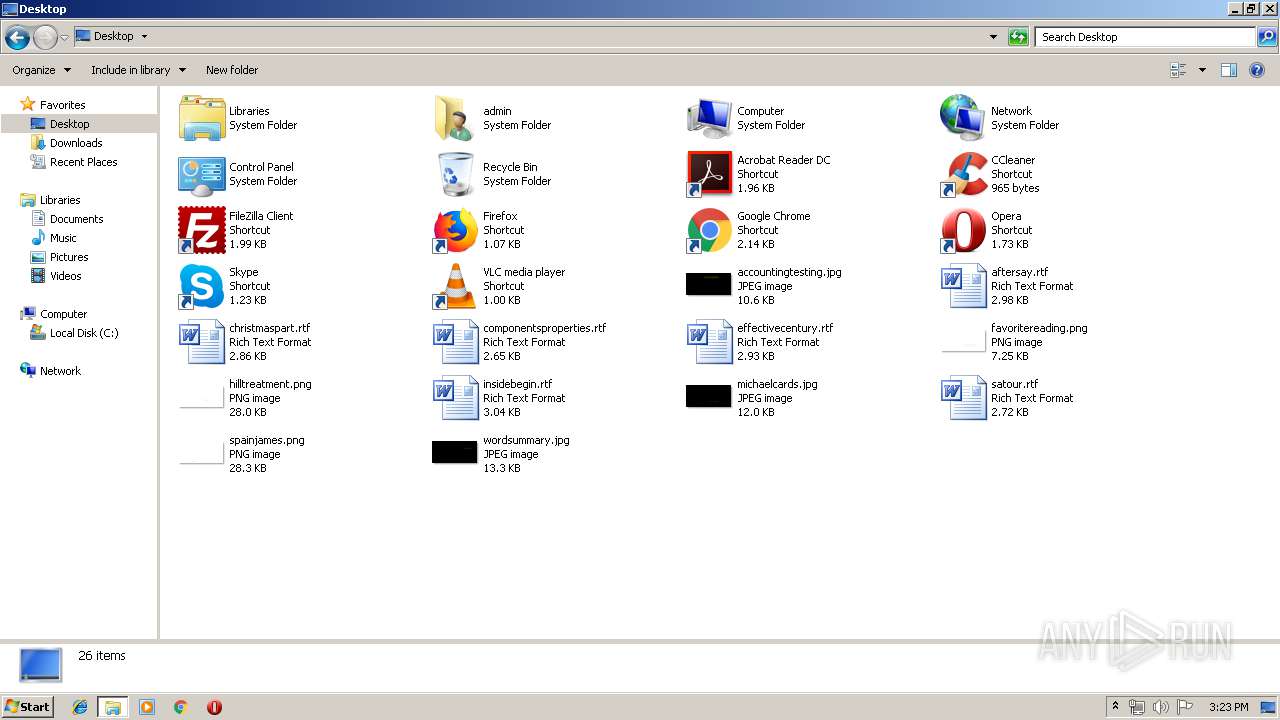Open Downloads in the navigation pane
This screenshot has height=720, width=1280.
[66, 143]
